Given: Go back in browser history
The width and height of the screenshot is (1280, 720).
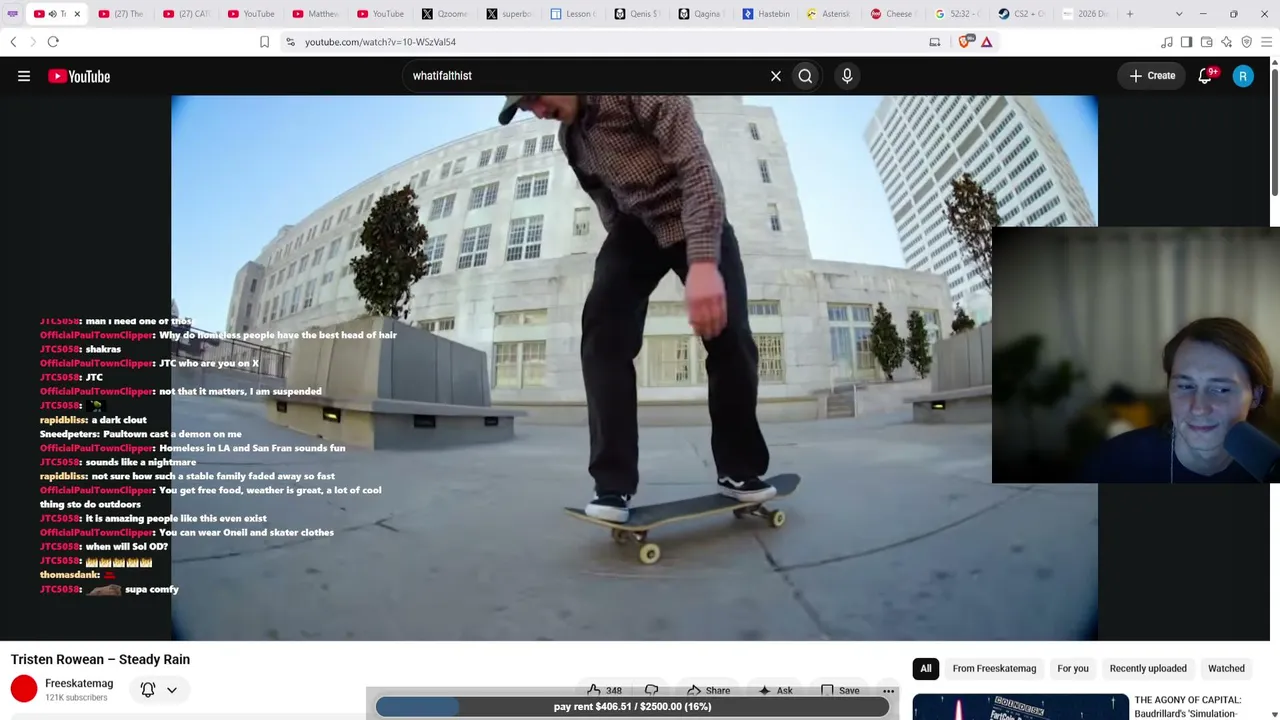Looking at the screenshot, I should (13, 42).
